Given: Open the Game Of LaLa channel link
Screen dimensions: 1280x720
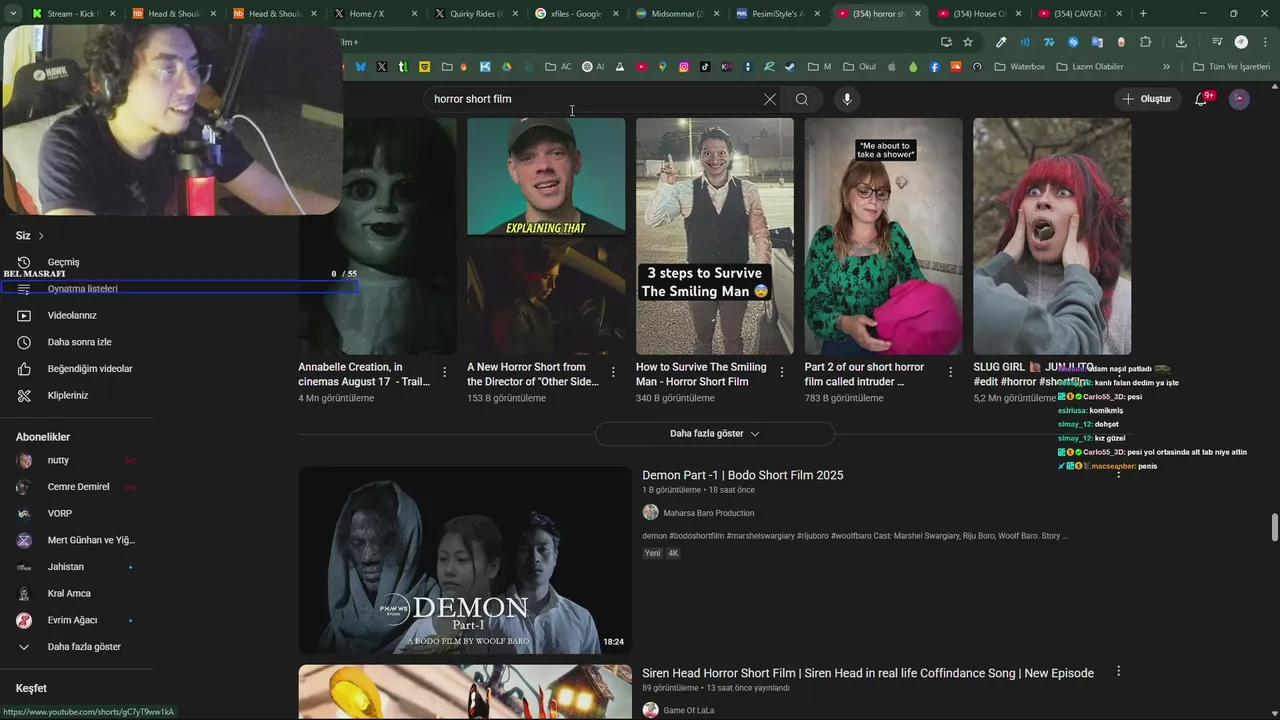Looking at the screenshot, I should [x=689, y=710].
